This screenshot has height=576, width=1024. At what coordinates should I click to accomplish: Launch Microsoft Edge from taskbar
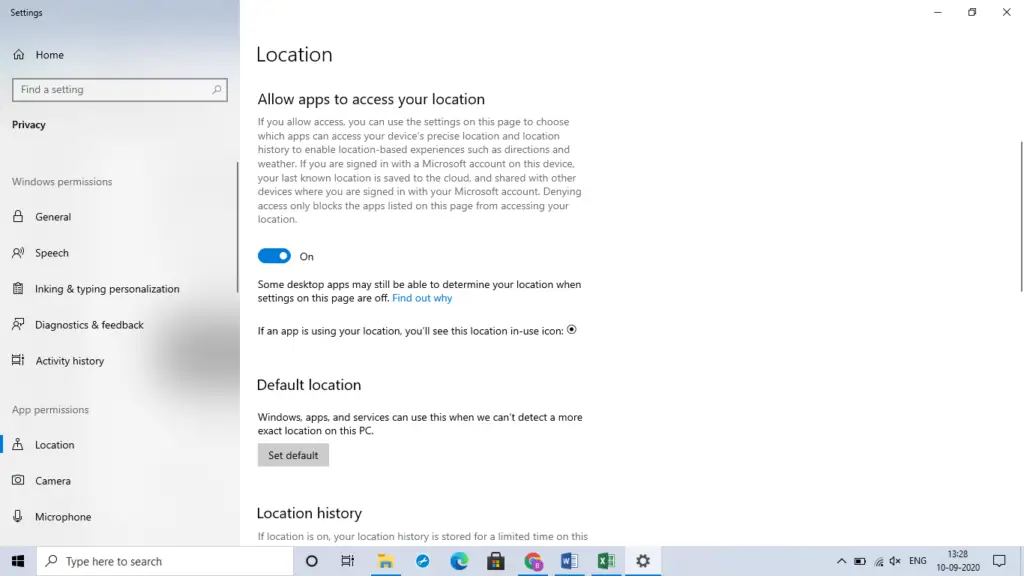pos(459,561)
